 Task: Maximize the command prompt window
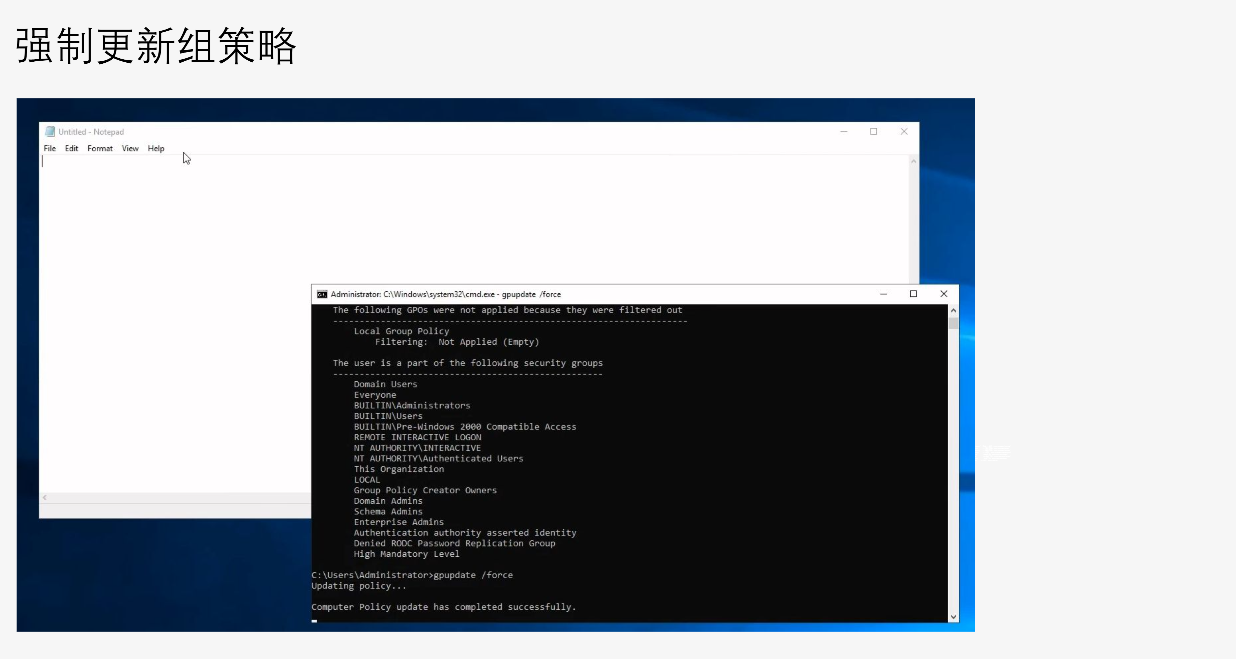pyautogui.click(x=913, y=294)
